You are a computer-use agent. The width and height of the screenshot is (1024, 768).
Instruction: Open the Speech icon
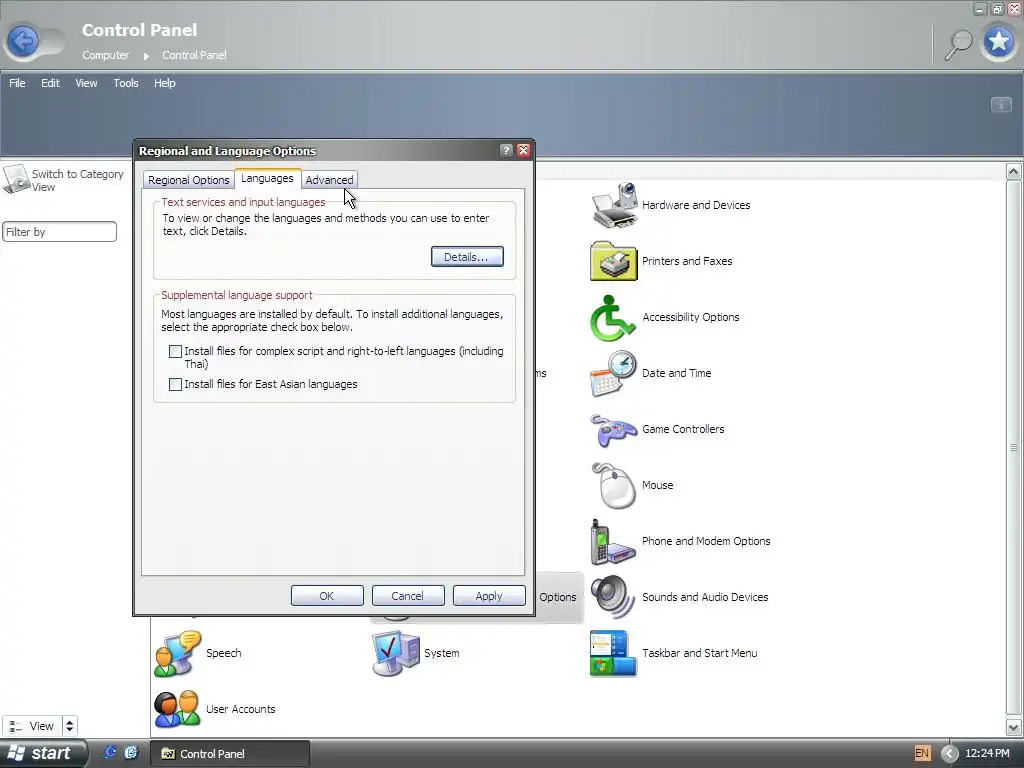[177, 654]
